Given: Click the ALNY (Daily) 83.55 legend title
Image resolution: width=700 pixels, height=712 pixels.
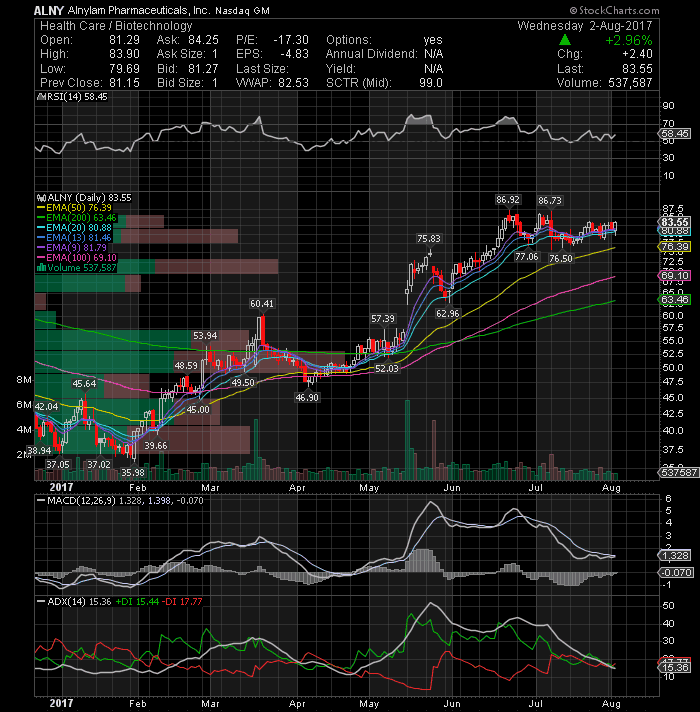Looking at the screenshot, I should (x=84, y=198).
